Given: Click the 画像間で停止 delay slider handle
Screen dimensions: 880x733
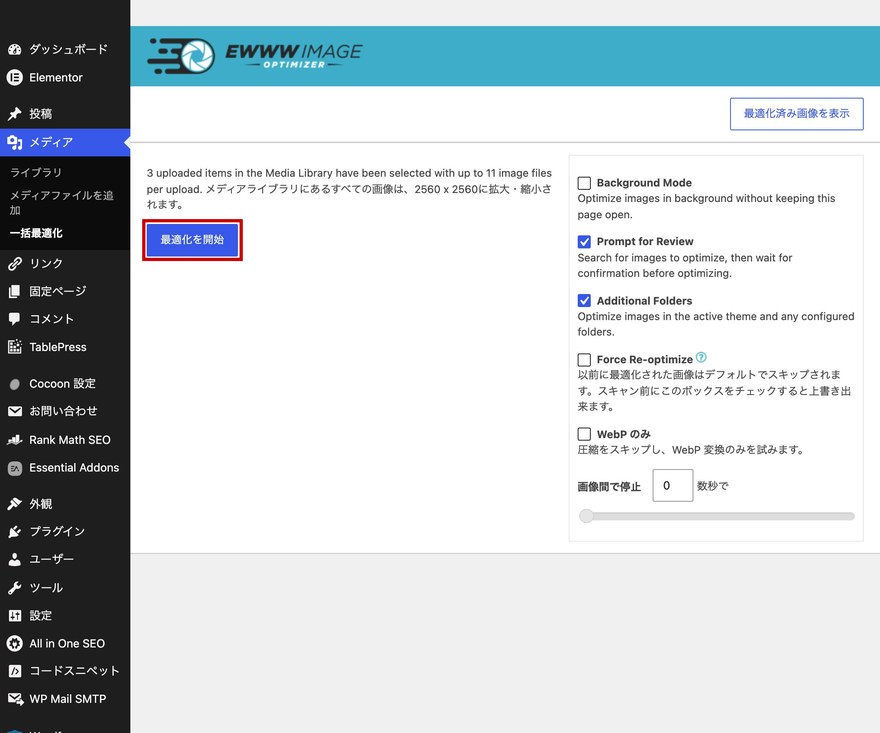Looking at the screenshot, I should 586,516.
